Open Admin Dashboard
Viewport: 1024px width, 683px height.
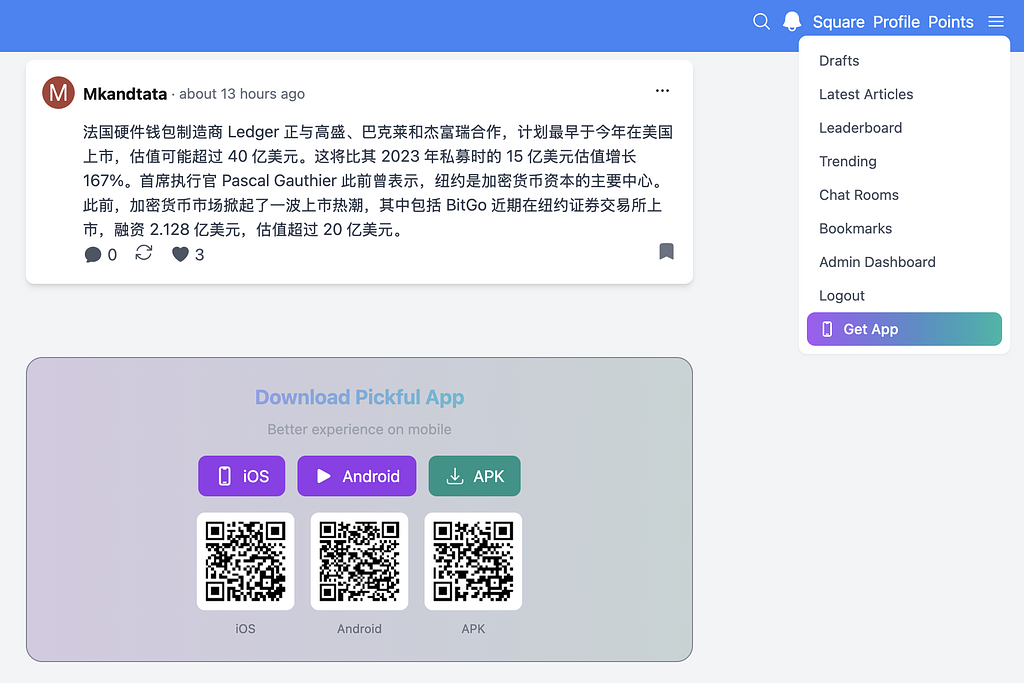click(877, 262)
